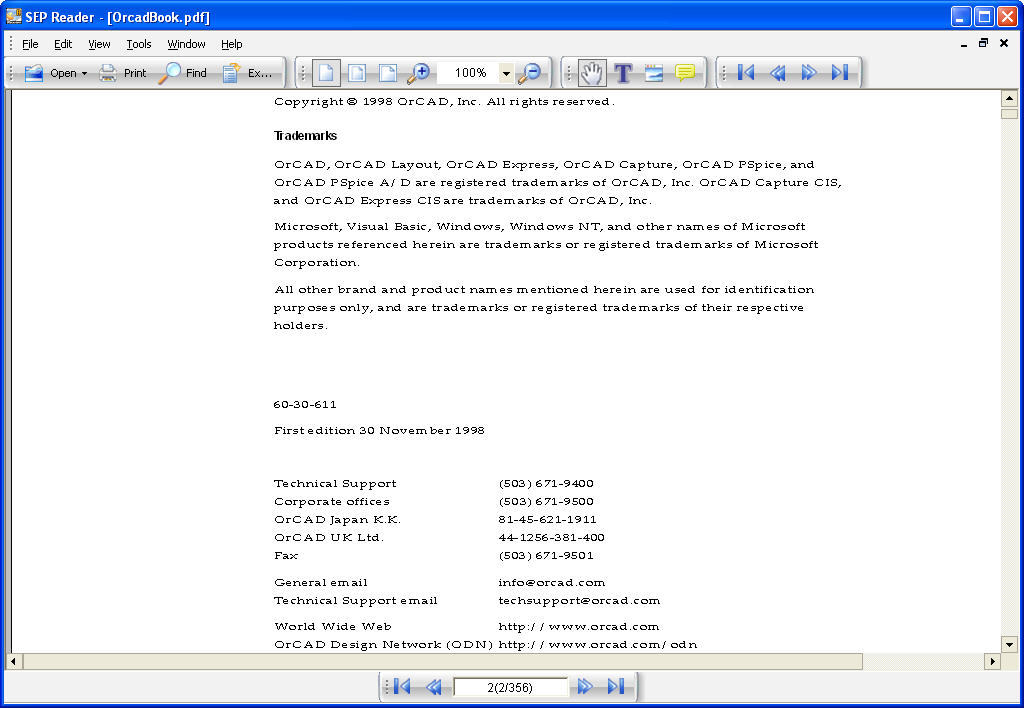
Task: Click Technical Support phone (503) 671-9400
Action: pos(546,483)
